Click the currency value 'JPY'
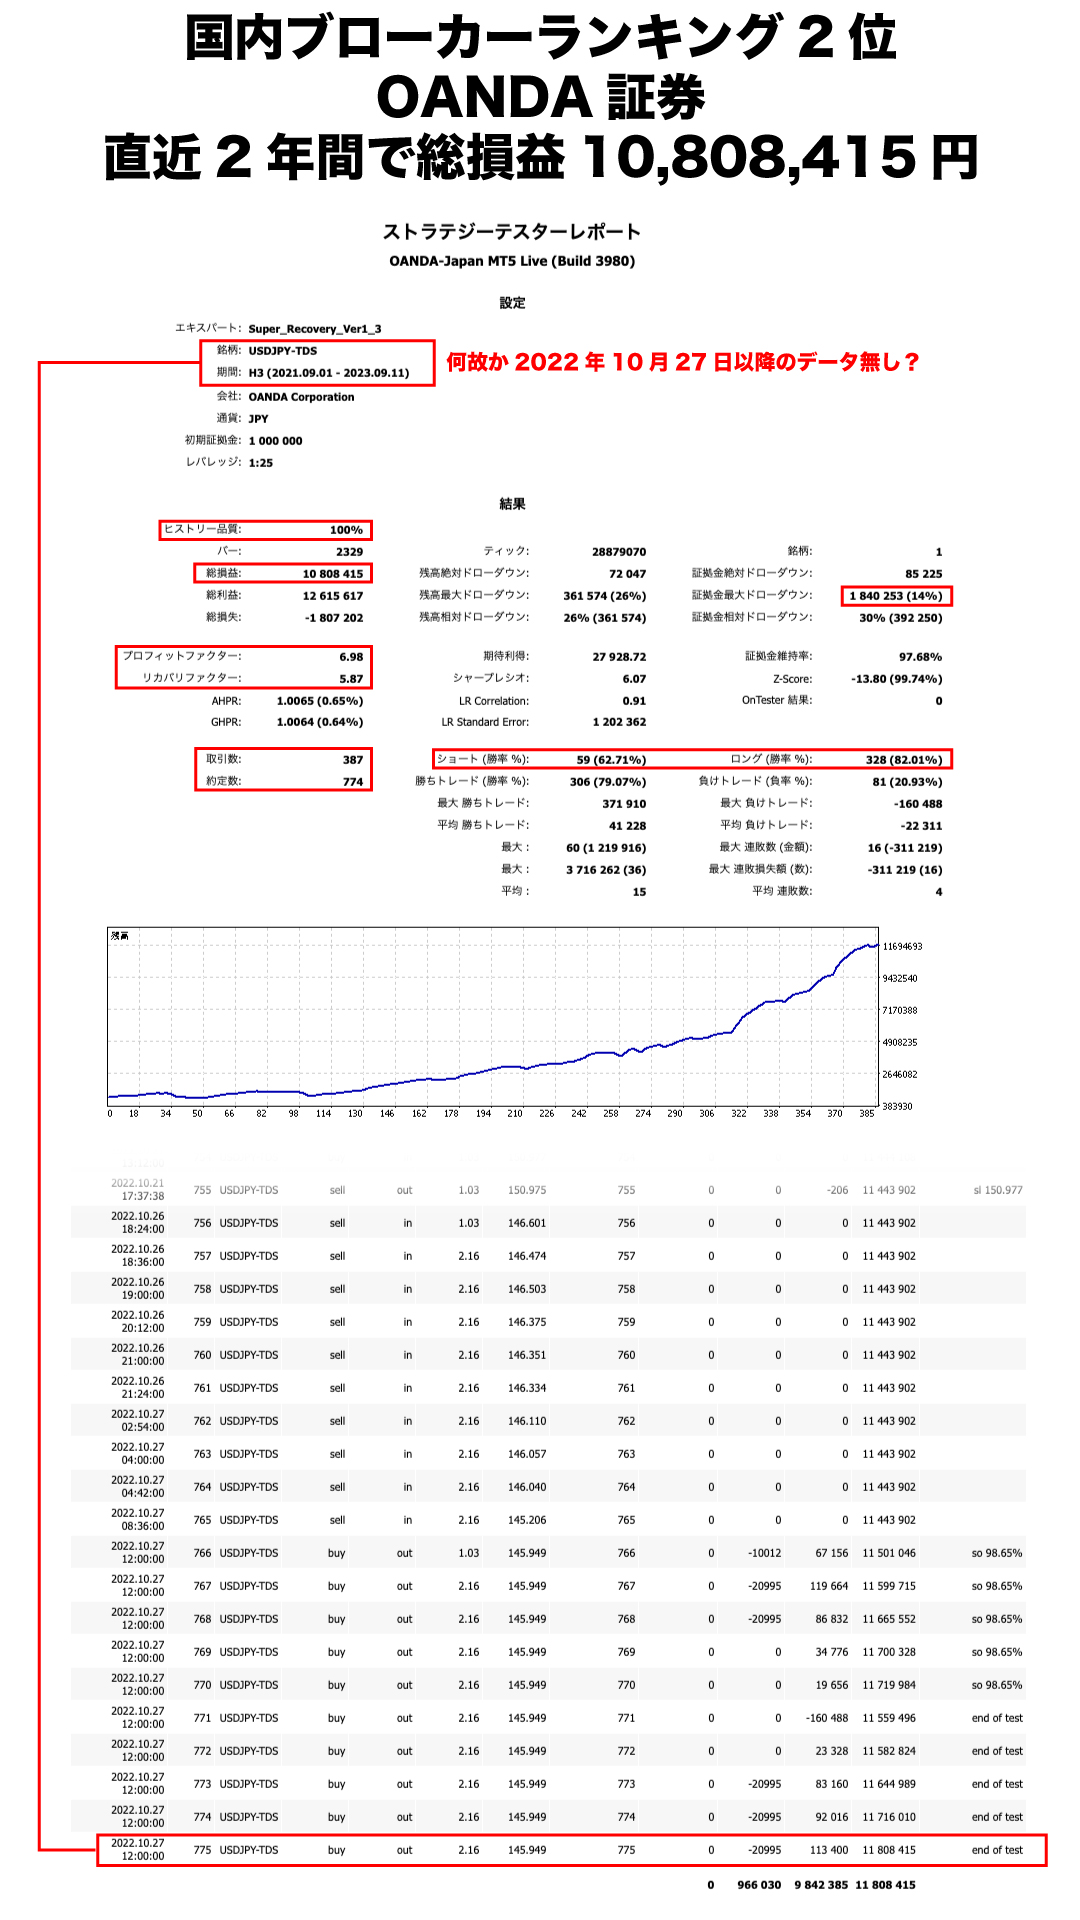 pyautogui.click(x=258, y=419)
